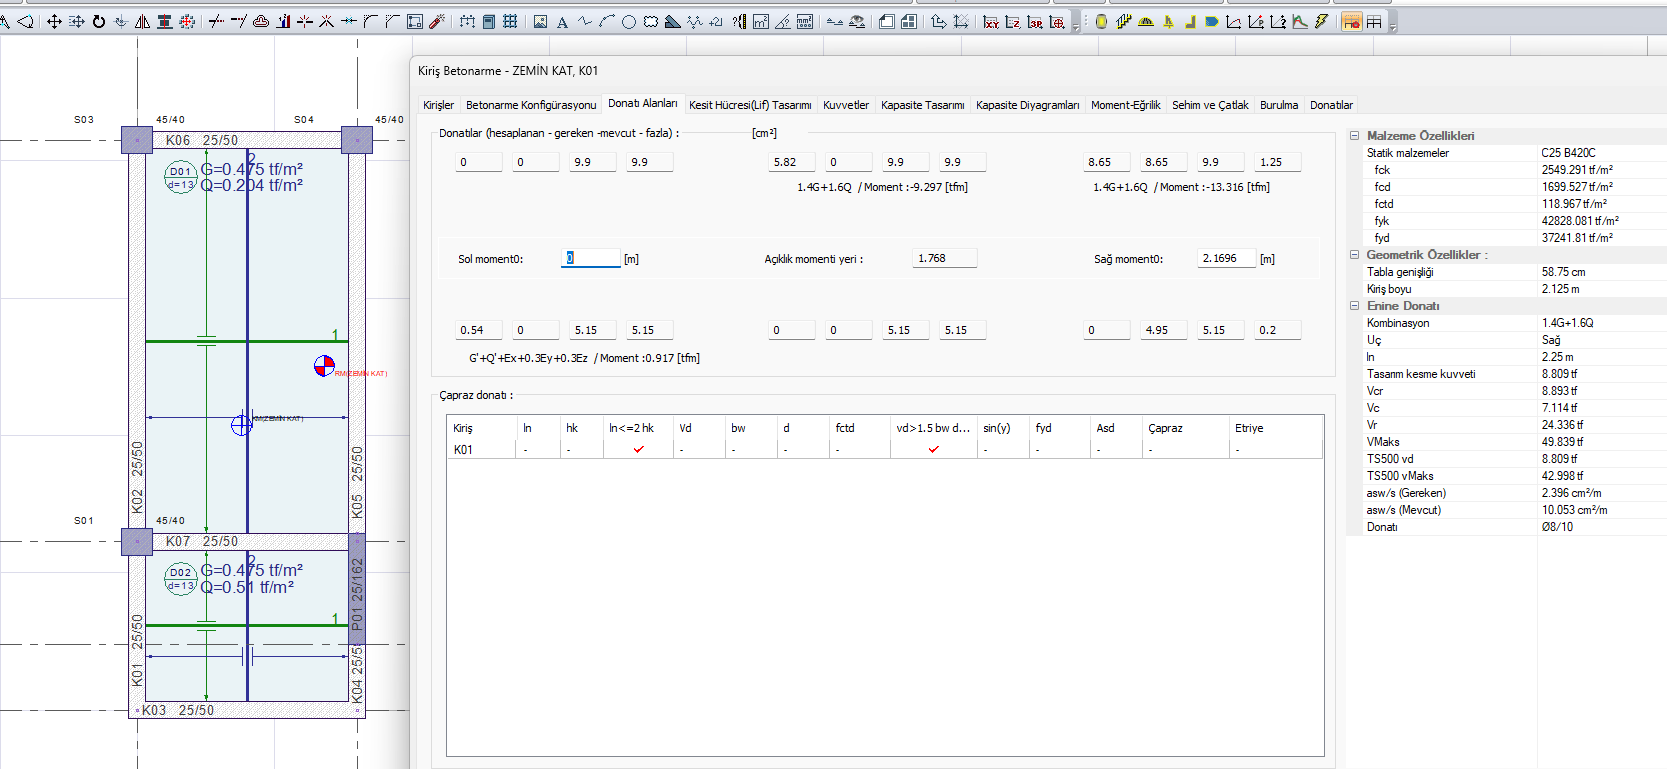The image size is (1667, 769).
Task: Click the yellow cylinder column icon
Action: 1101,21
